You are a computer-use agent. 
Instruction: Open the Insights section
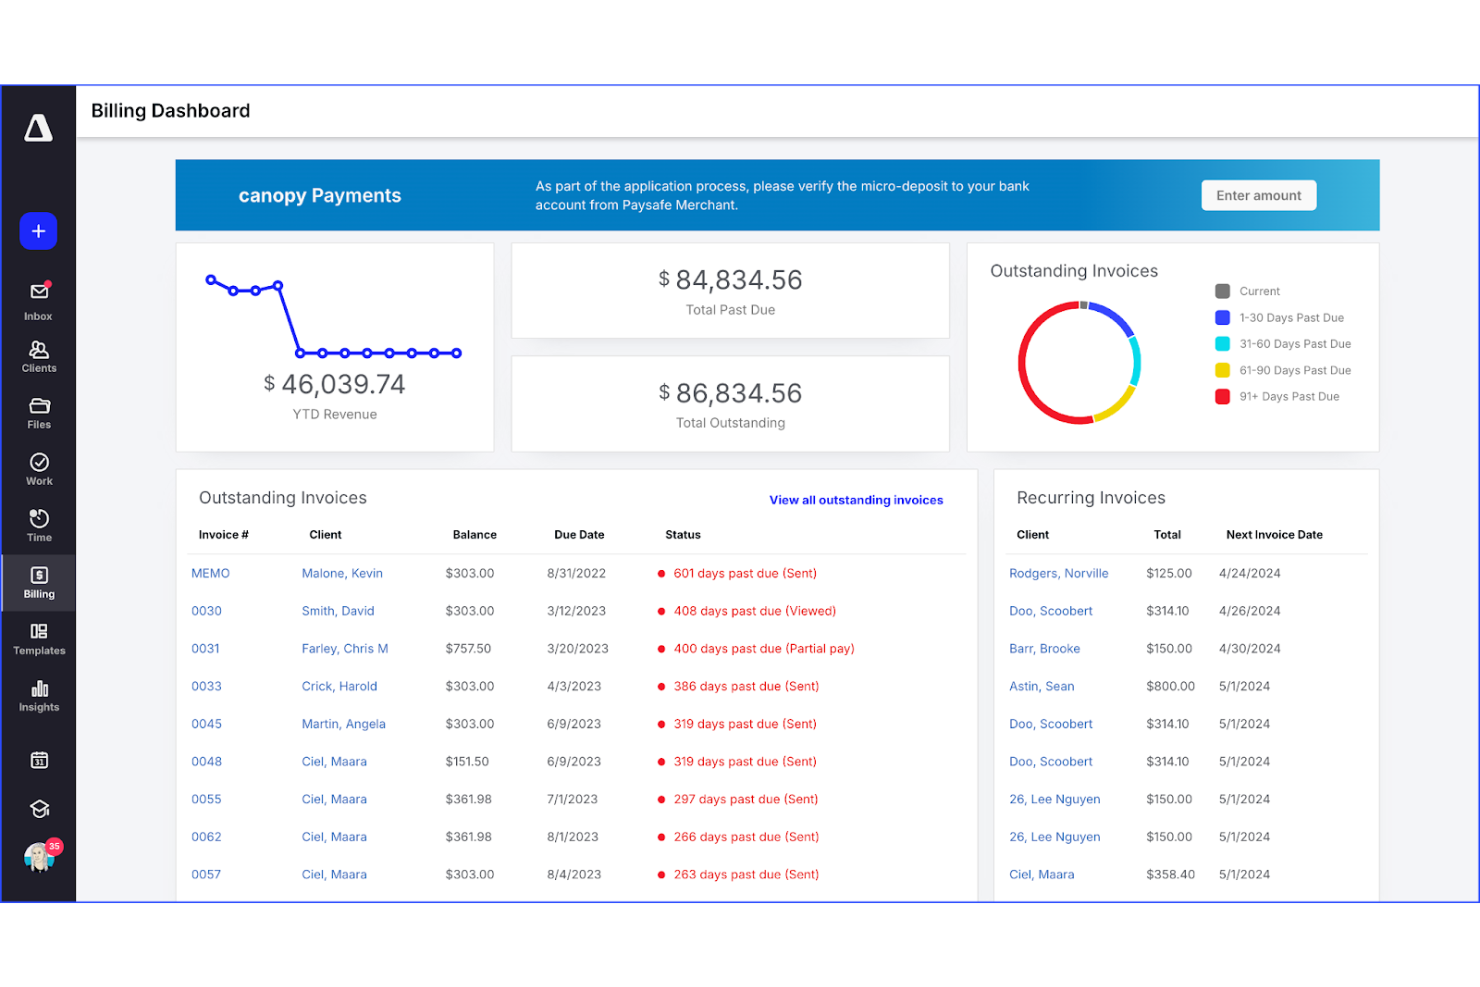[x=39, y=696]
